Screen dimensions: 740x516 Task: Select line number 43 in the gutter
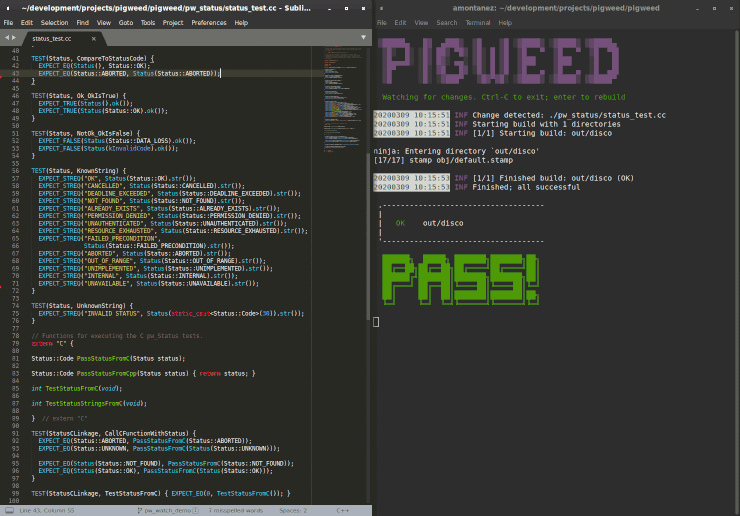tap(16, 73)
